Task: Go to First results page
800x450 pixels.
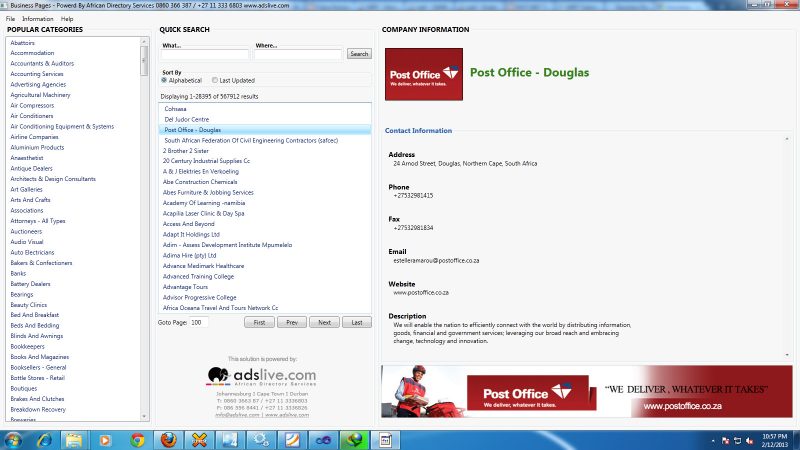Action: (259, 322)
